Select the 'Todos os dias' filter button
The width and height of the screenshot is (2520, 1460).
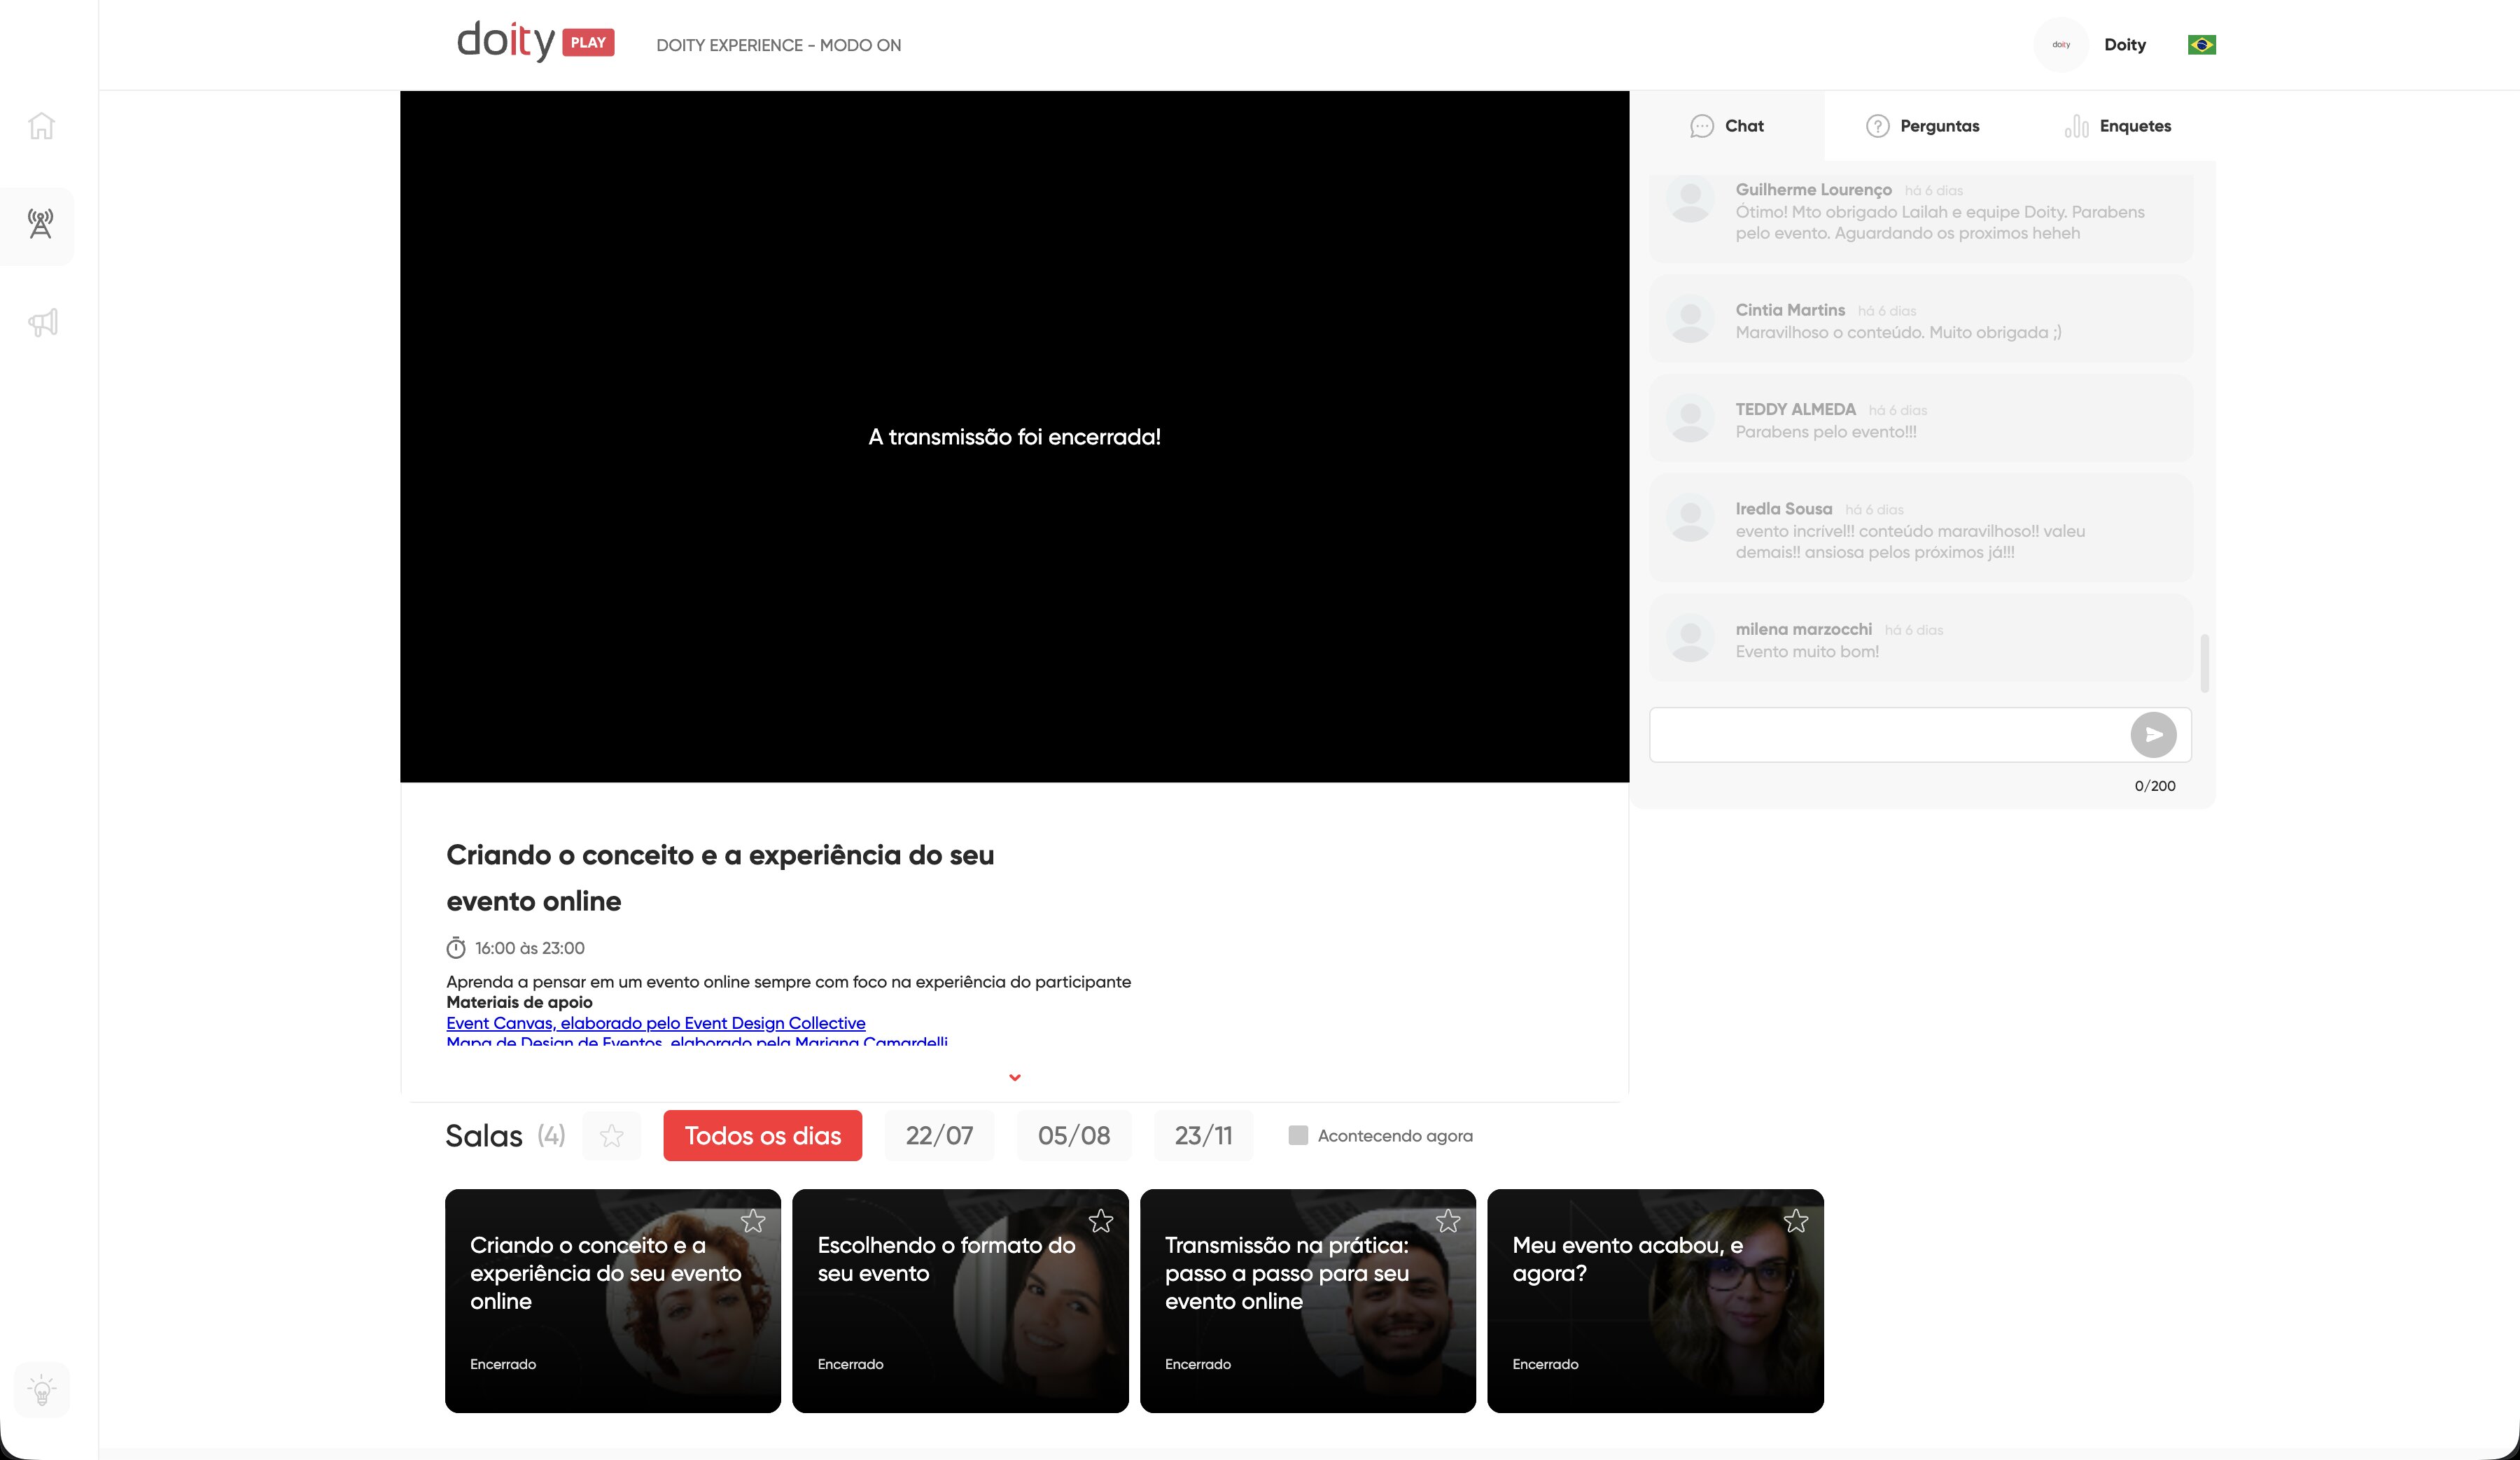pos(762,1136)
